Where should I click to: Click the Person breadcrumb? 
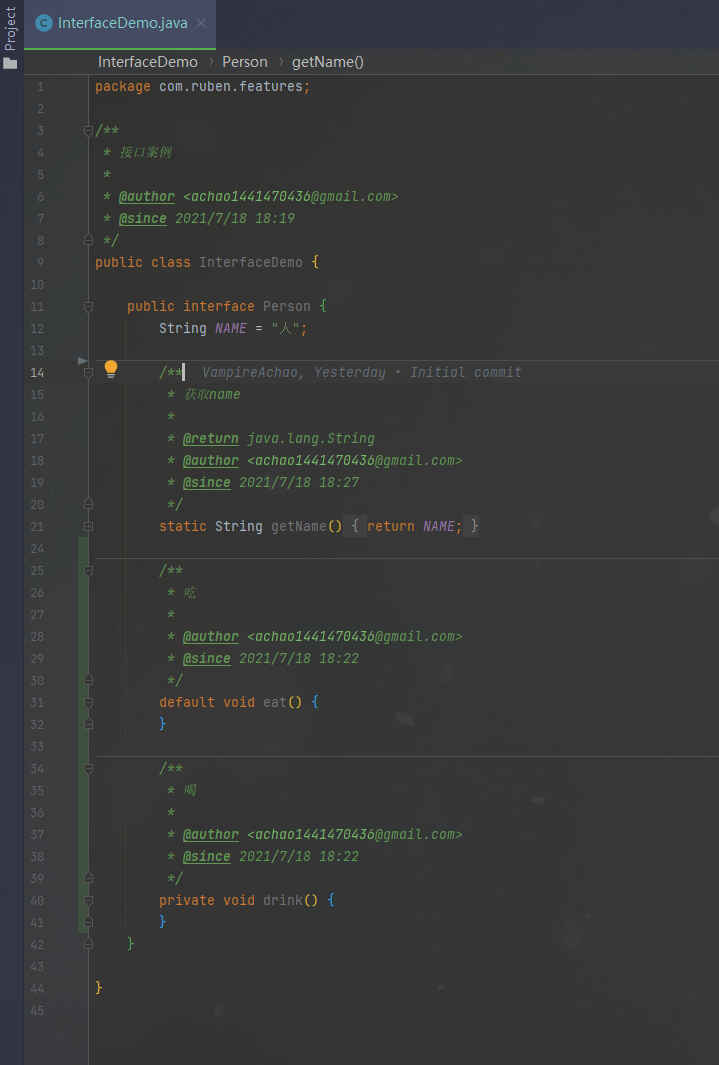tap(244, 62)
